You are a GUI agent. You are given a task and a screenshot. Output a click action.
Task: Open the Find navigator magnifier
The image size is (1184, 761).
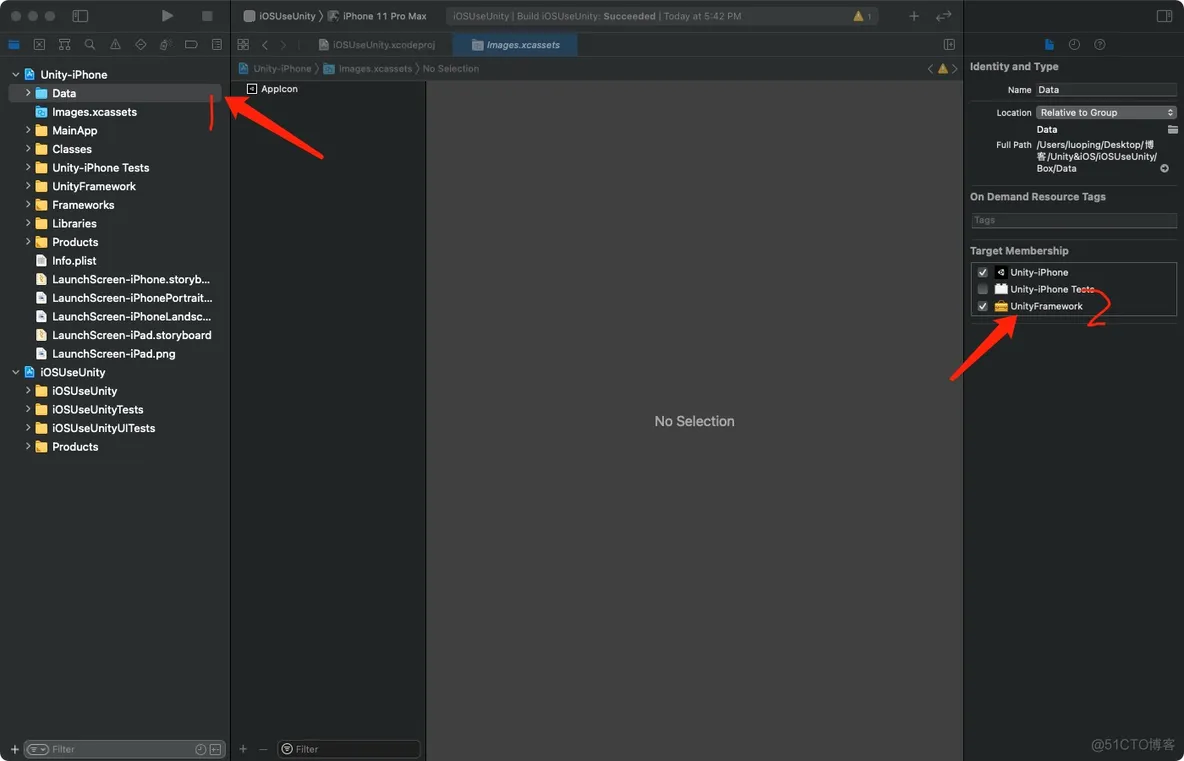point(90,45)
